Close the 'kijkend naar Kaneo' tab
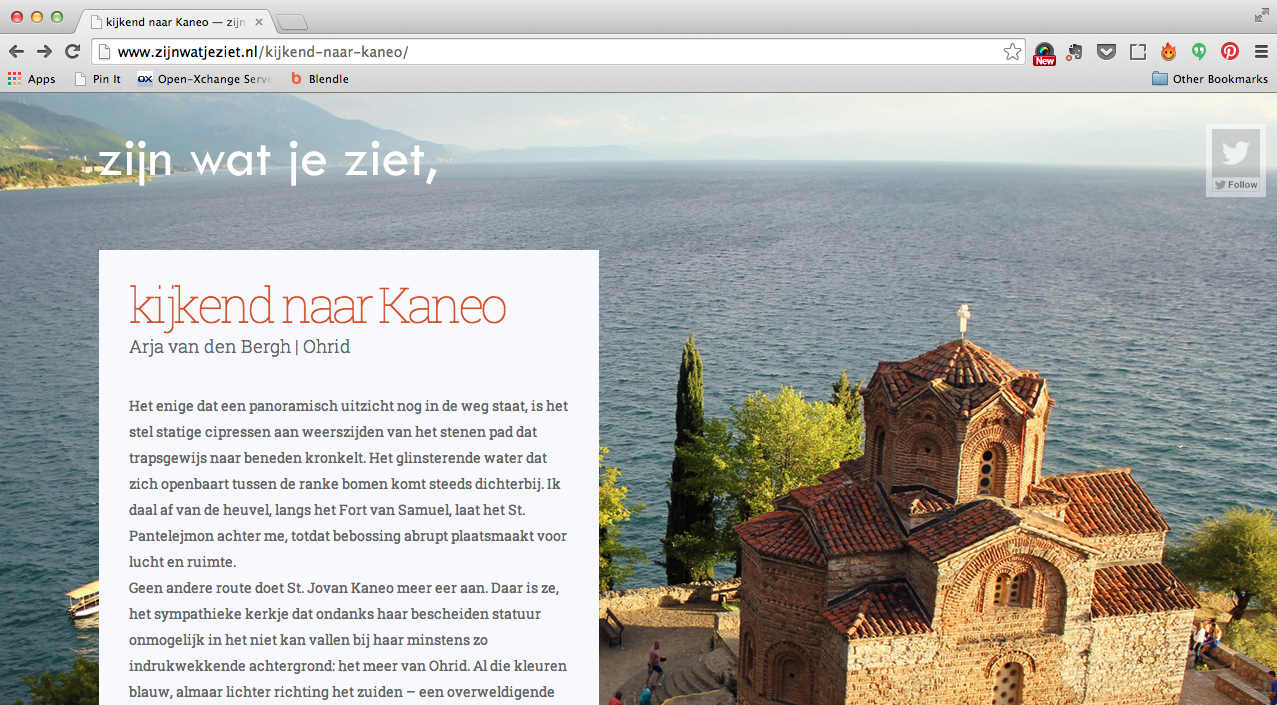1277x705 pixels. tap(259, 22)
